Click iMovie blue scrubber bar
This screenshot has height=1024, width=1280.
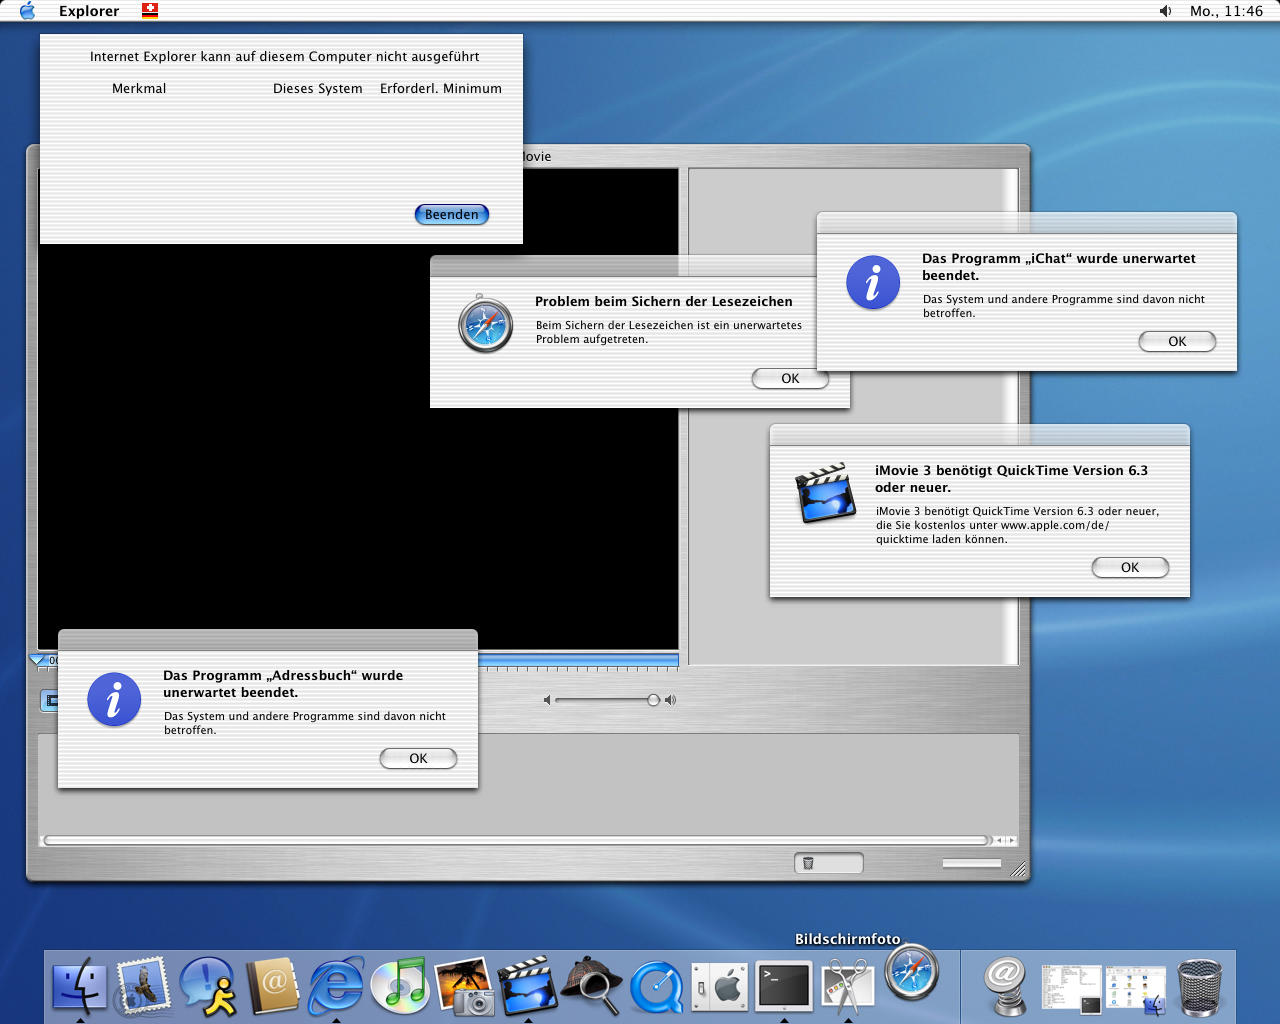click(x=578, y=660)
